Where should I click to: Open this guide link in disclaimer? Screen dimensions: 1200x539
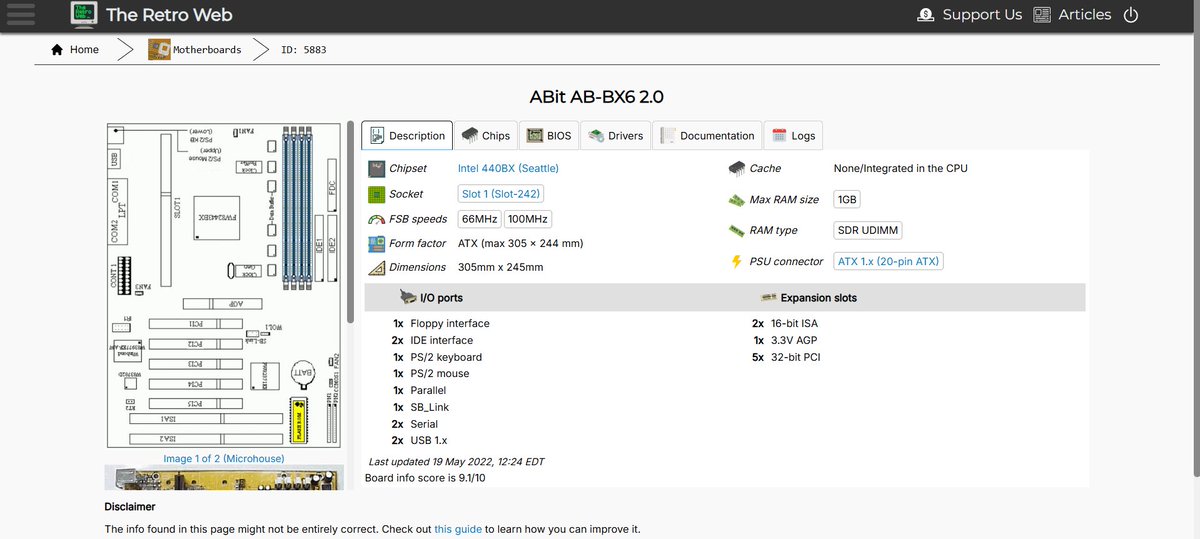click(458, 529)
